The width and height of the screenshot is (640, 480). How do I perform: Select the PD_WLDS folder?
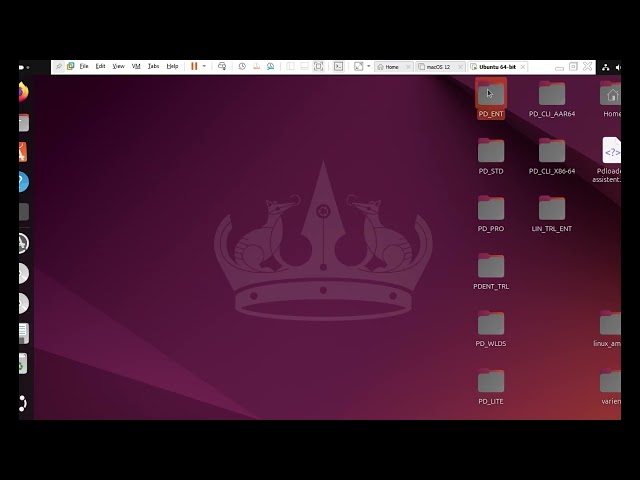point(491,329)
